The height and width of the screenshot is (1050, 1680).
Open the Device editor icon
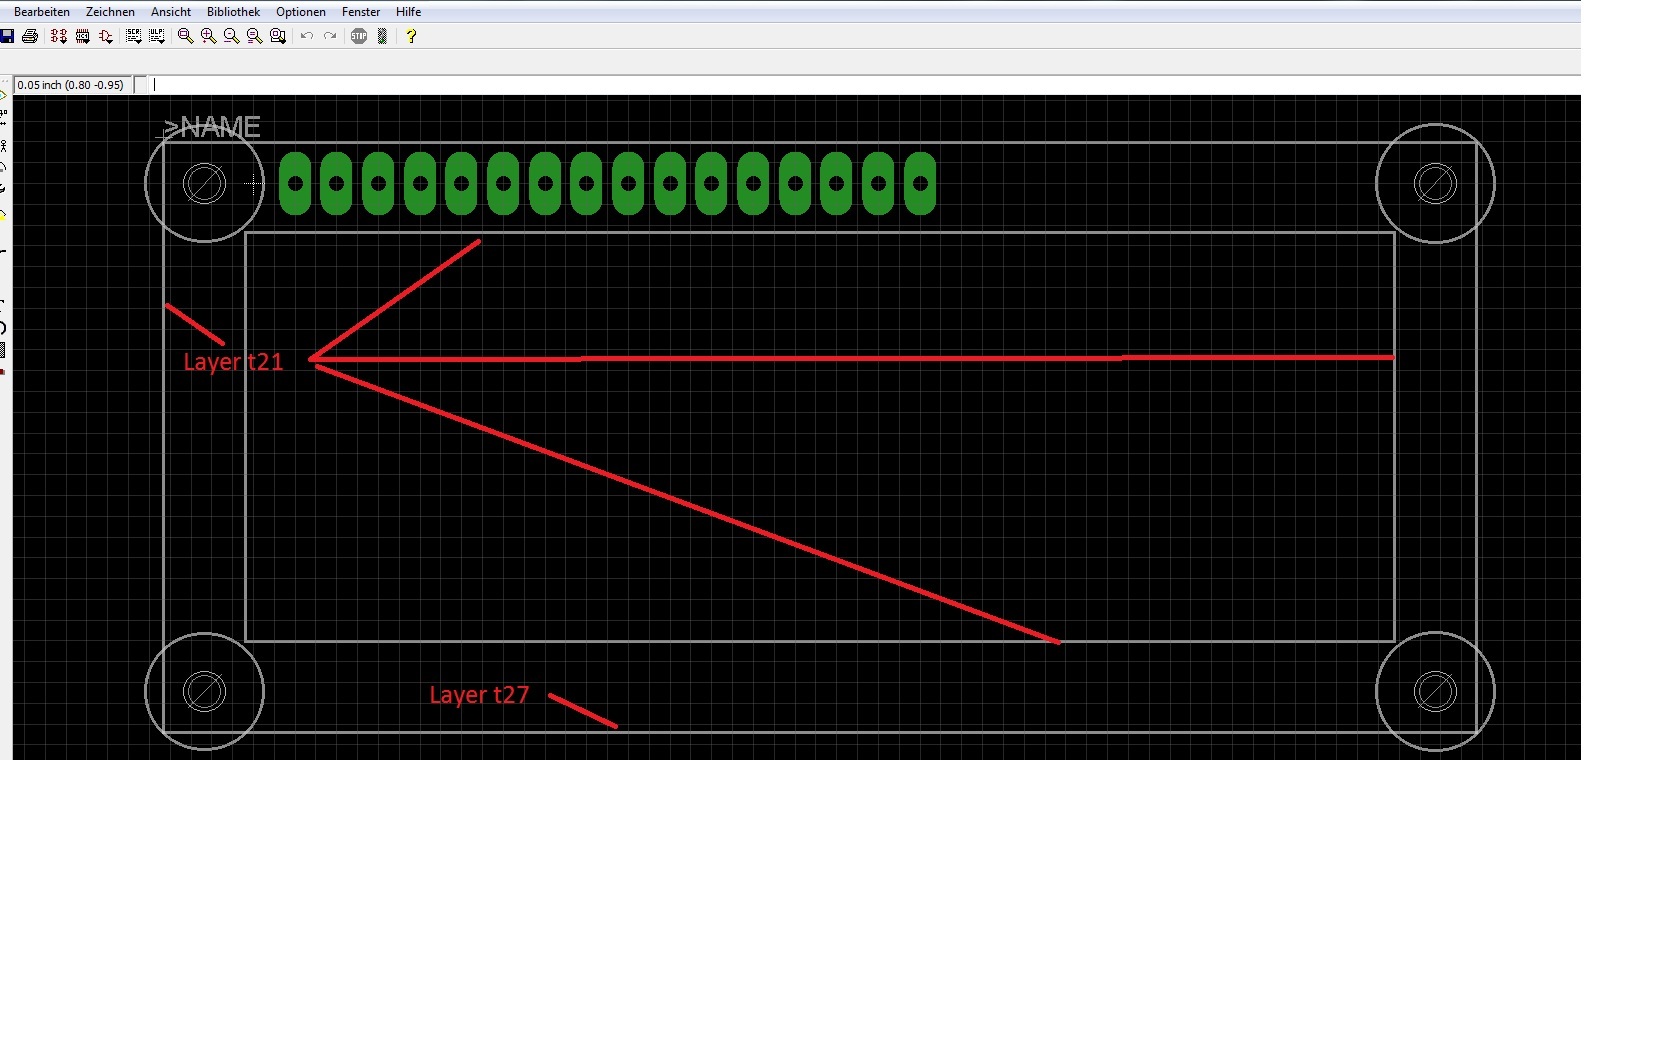(x=59, y=36)
